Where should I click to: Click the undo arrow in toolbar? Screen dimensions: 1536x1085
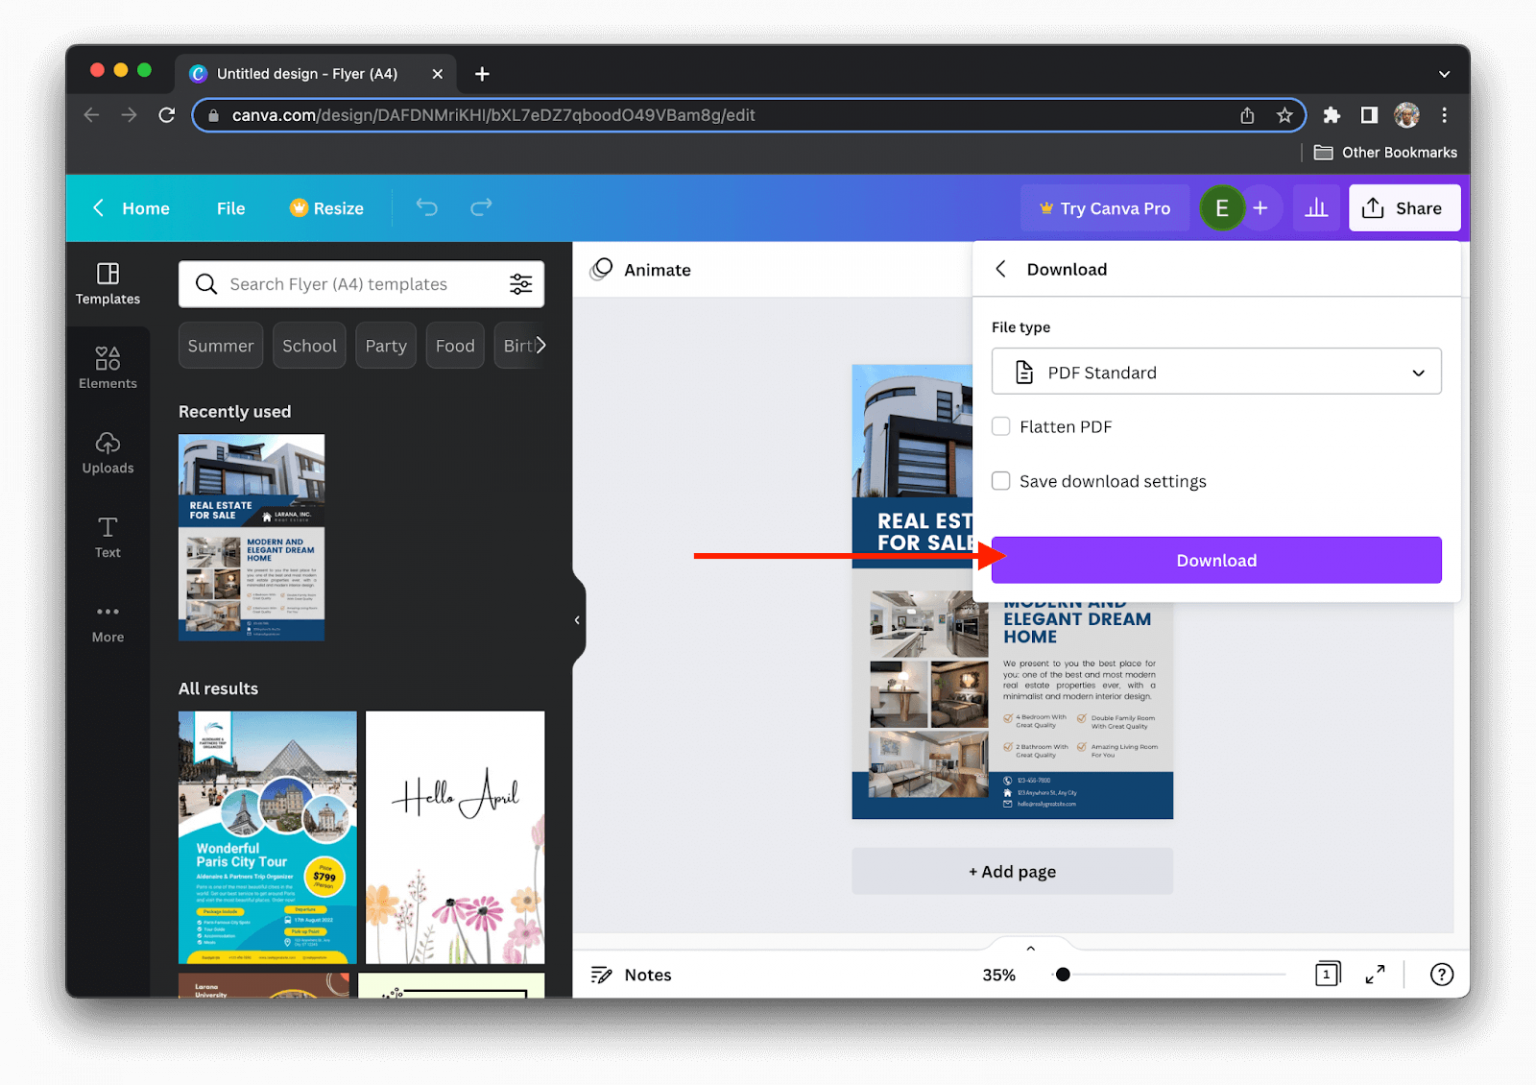point(426,207)
